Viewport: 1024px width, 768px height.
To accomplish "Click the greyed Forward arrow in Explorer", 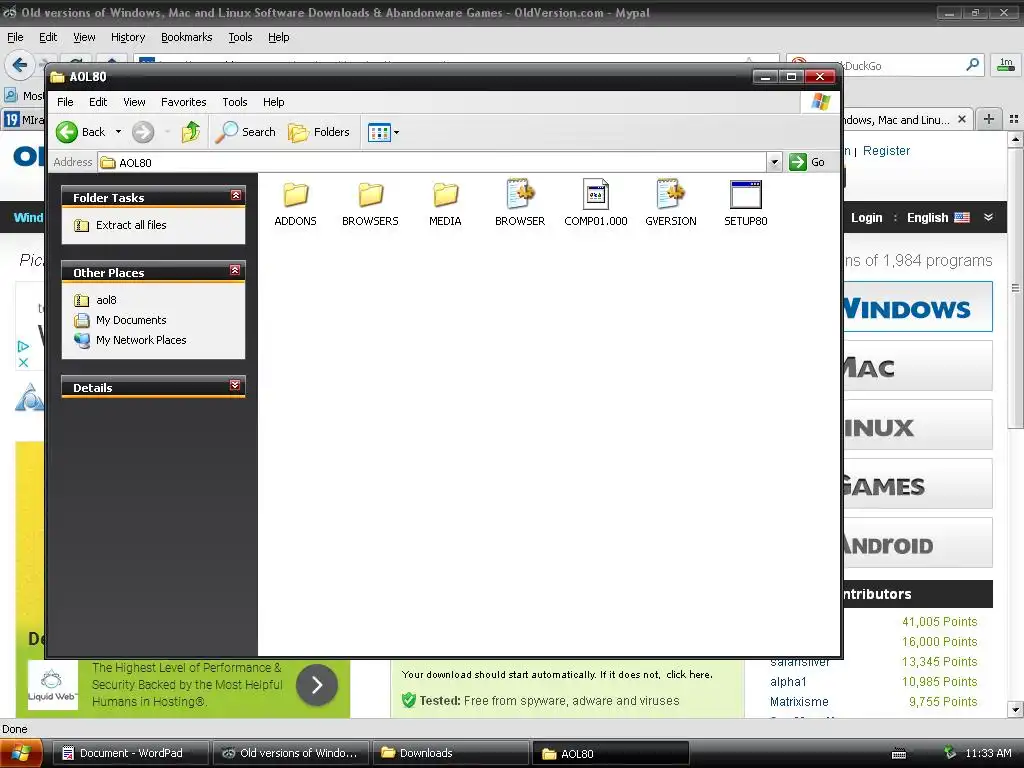I will (143, 132).
